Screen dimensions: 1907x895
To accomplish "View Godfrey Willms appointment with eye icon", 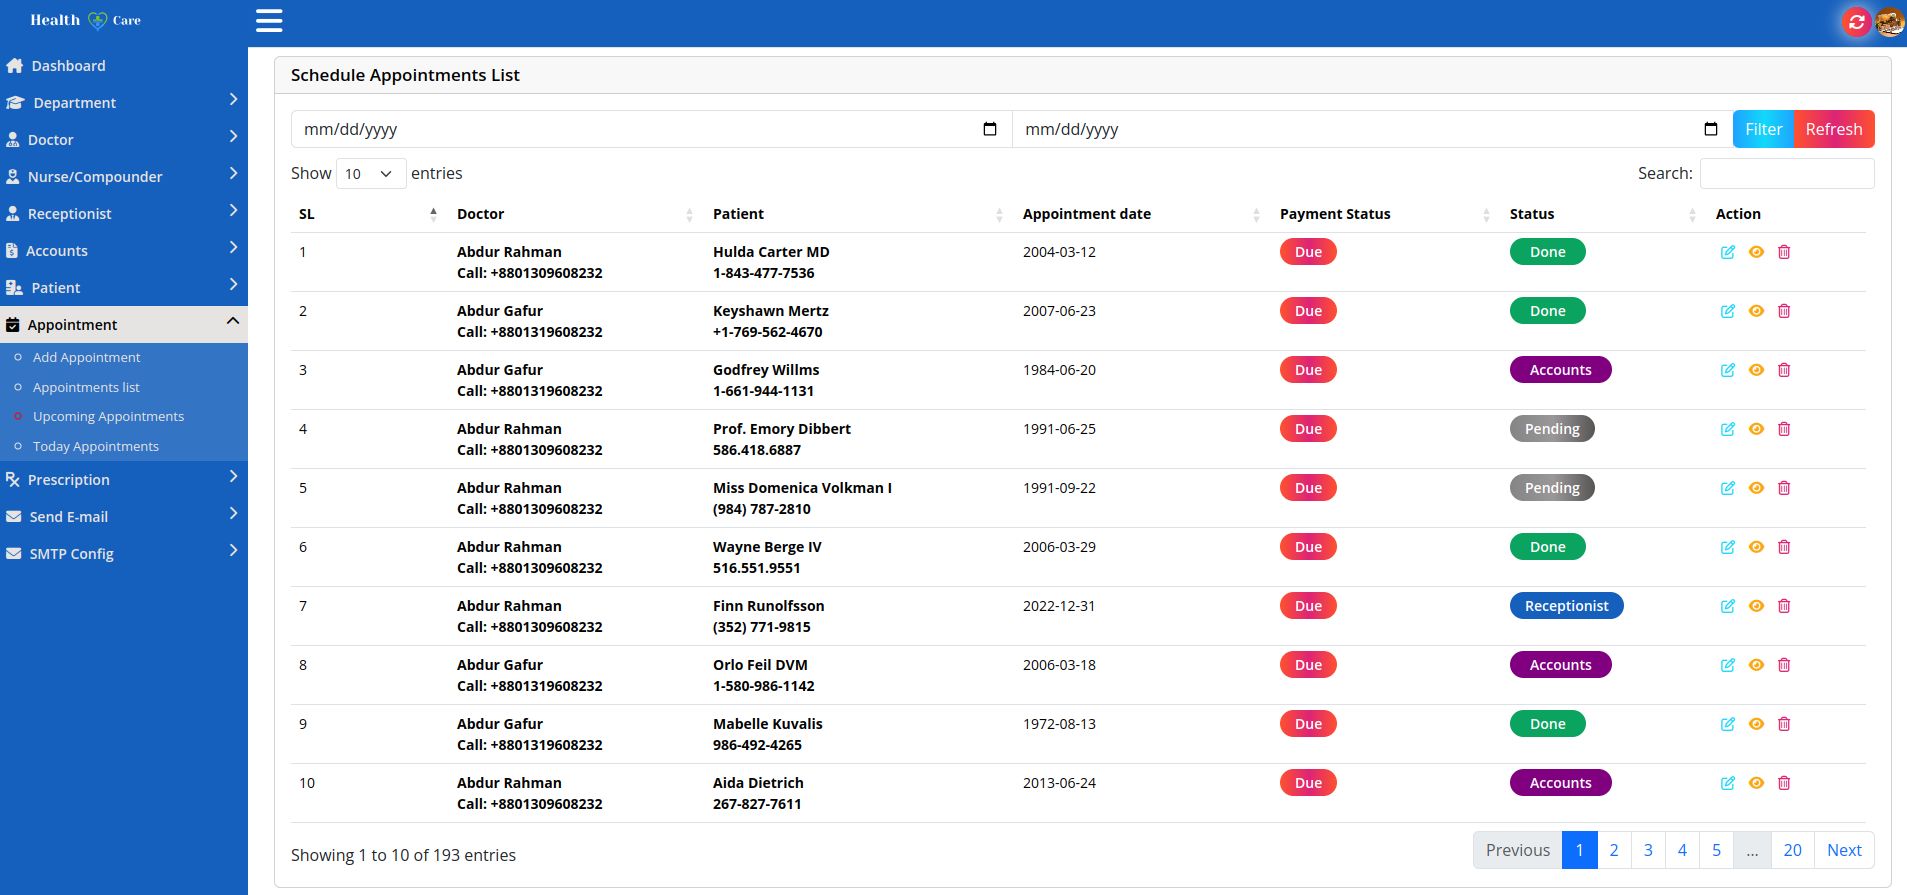I will [1756, 370].
